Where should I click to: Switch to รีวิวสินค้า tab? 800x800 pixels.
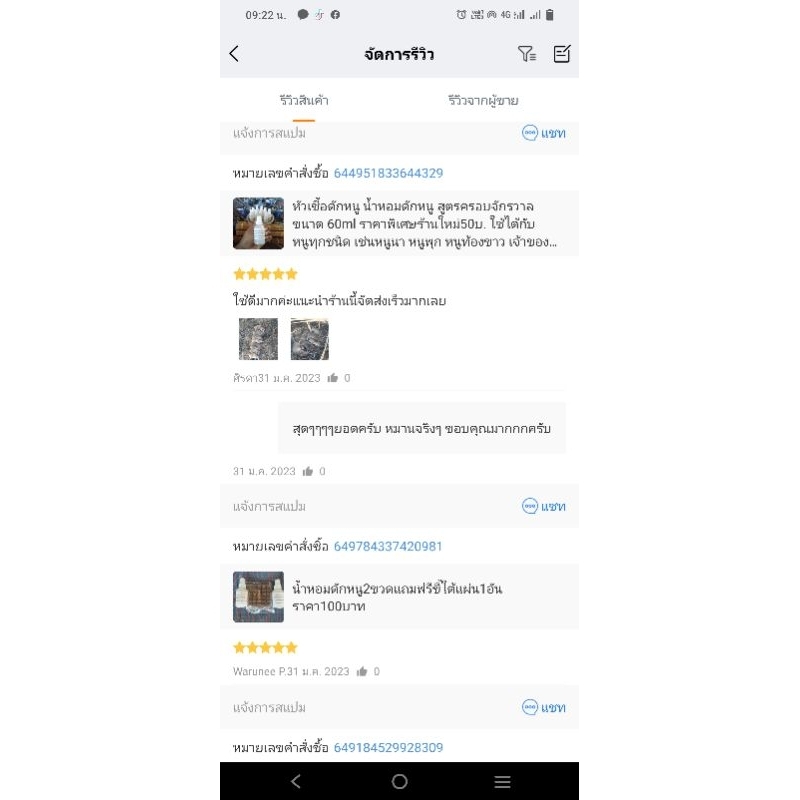coord(304,101)
